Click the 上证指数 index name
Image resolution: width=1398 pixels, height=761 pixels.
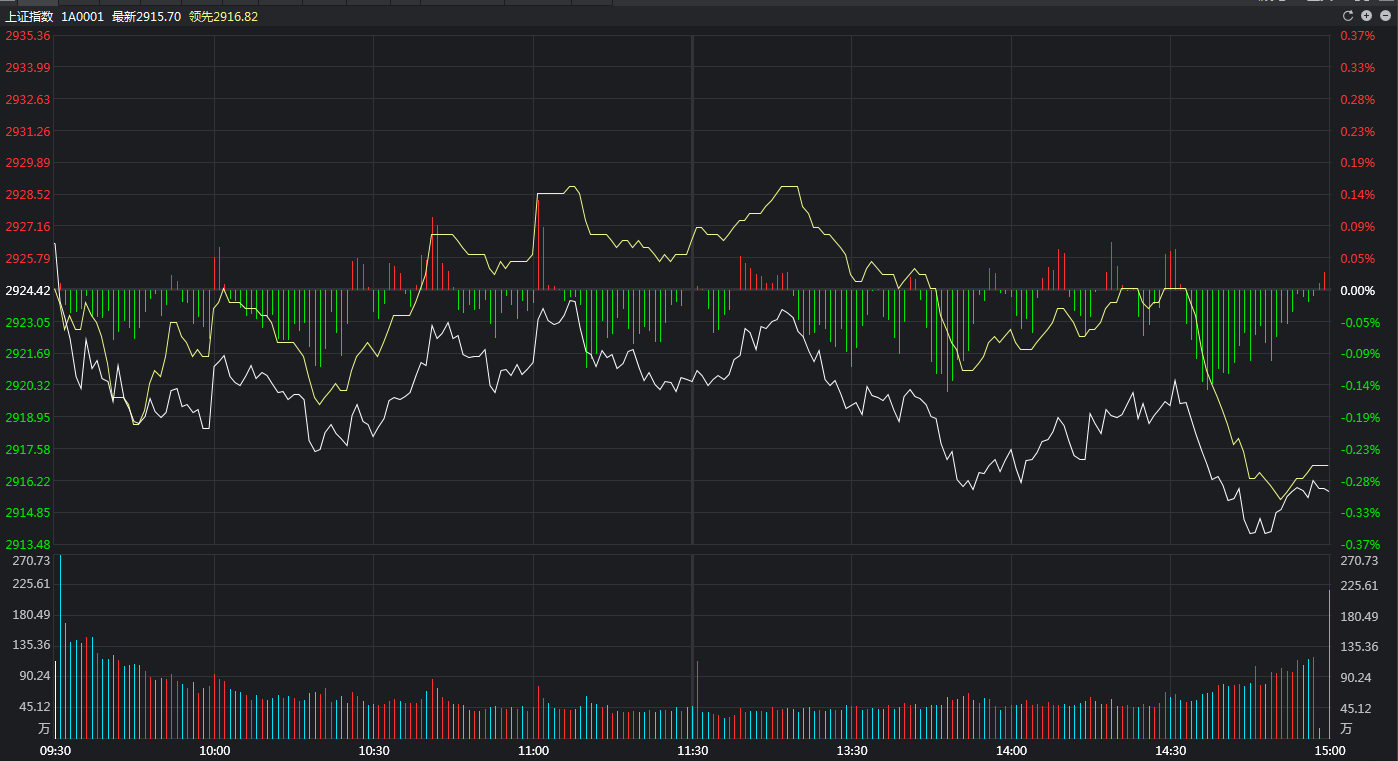(x=29, y=17)
